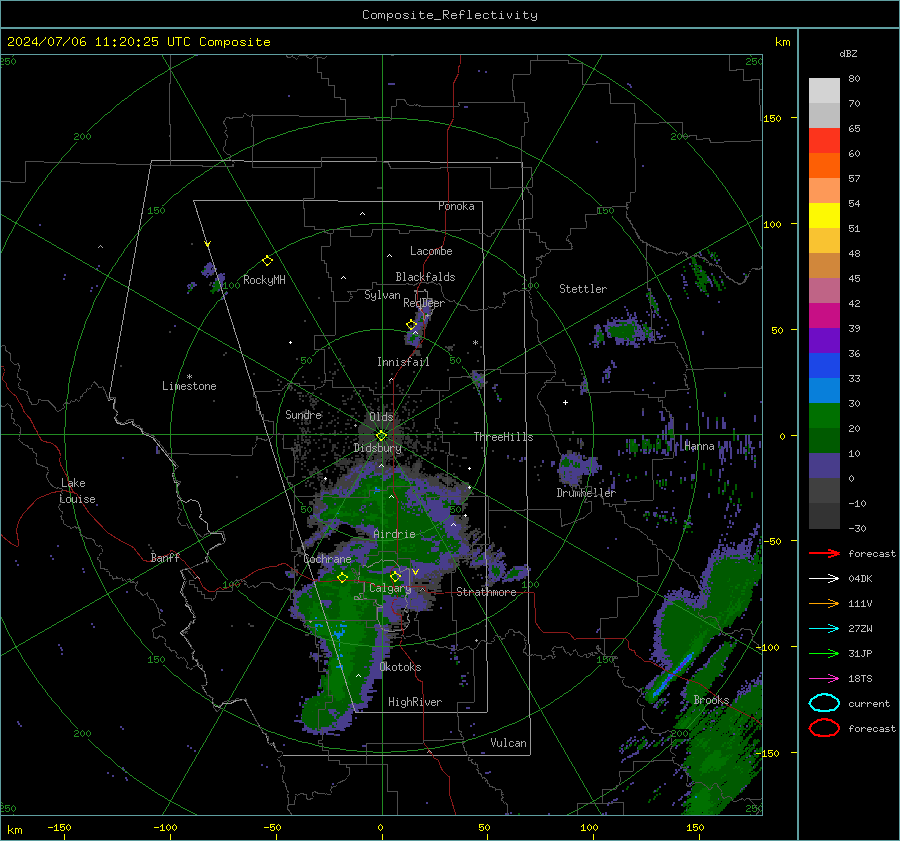Image resolution: width=900 pixels, height=841 pixels.
Task: Click the Calgary city label
Action: coord(390,588)
